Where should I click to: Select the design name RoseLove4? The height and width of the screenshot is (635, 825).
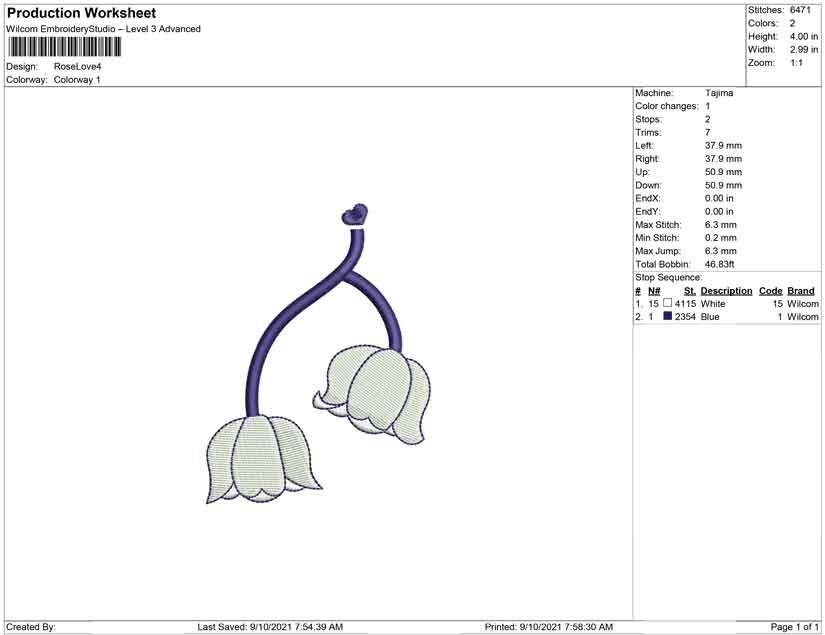(77, 67)
